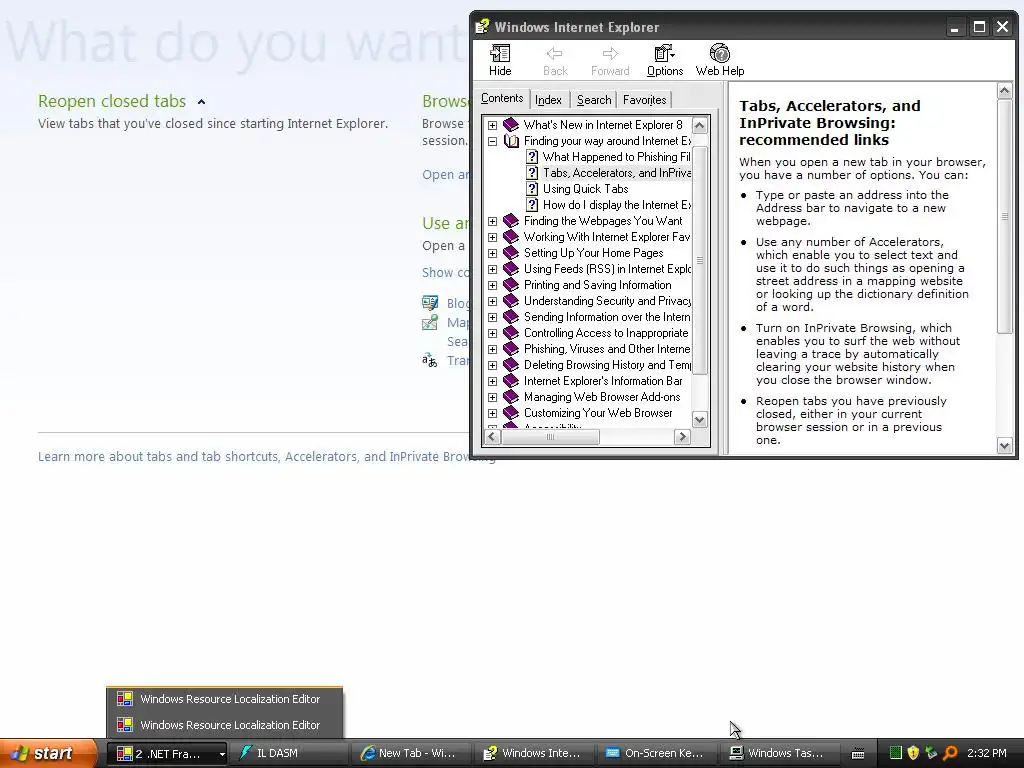The width and height of the screenshot is (1024, 768).
Task: Collapse Reopen closed tabs section chevron
Action: point(201,102)
